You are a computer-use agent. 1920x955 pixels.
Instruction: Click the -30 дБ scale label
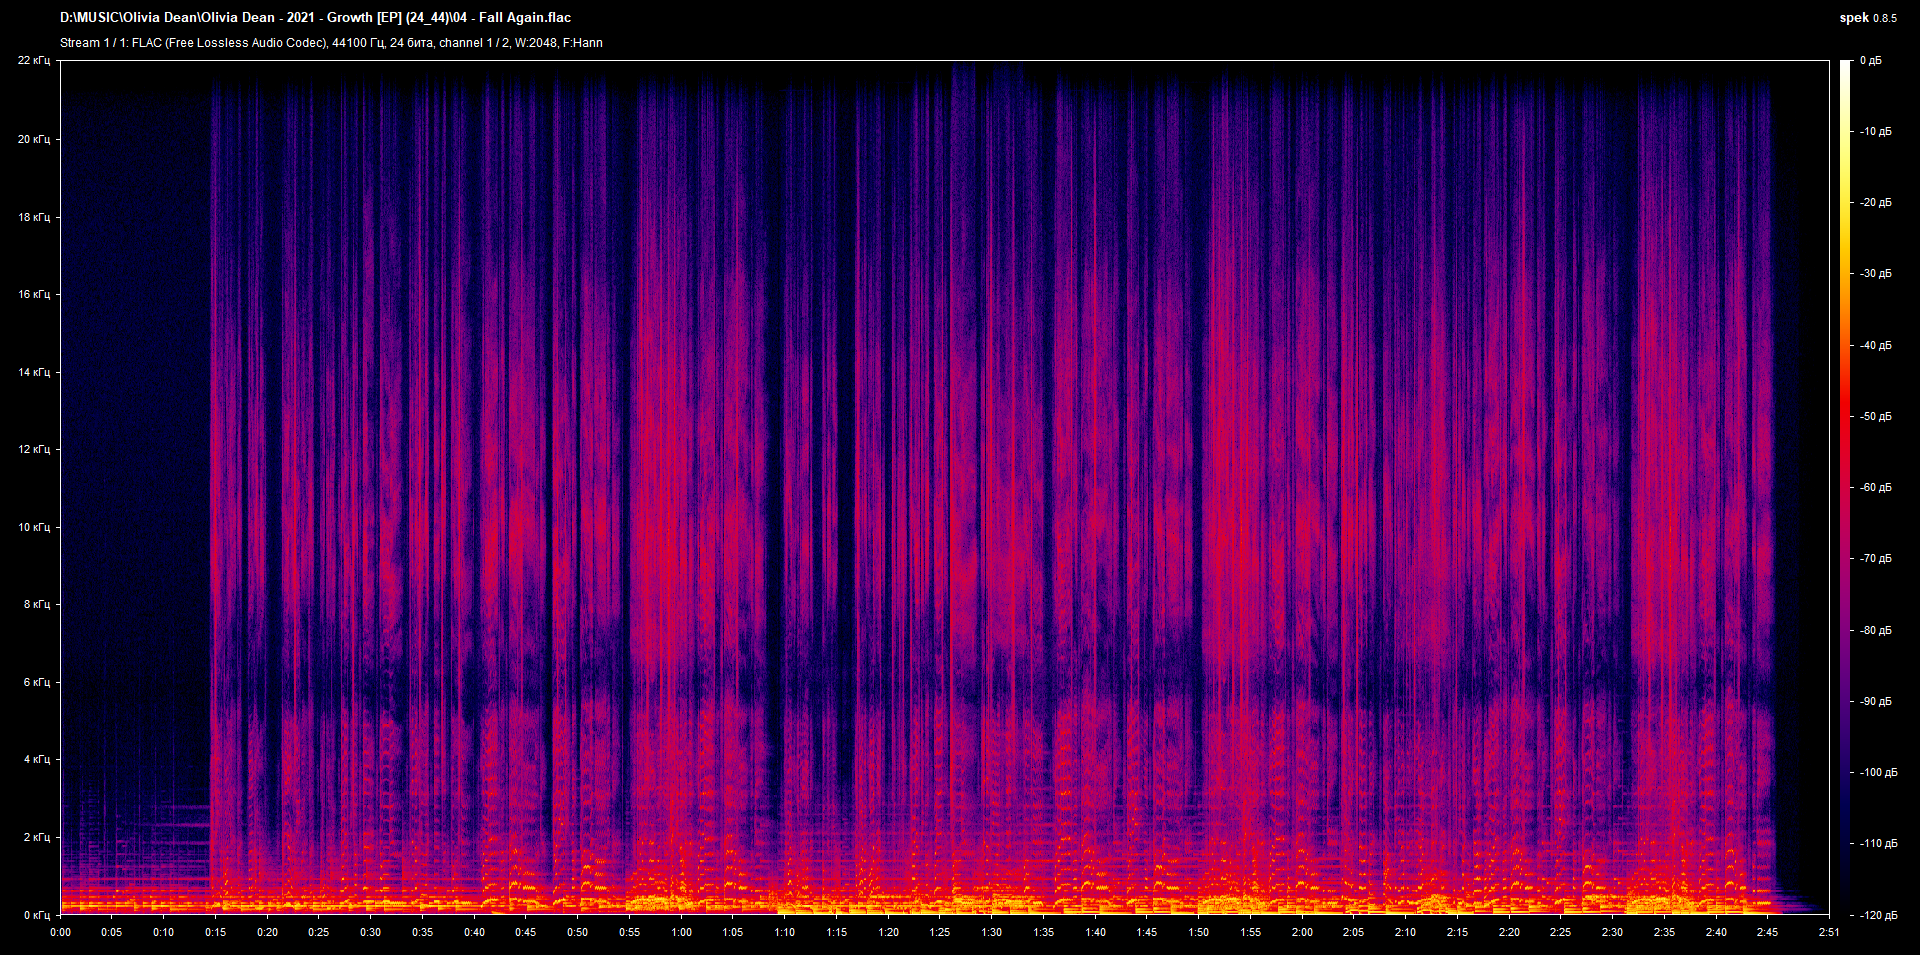(x=1876, y=274)
